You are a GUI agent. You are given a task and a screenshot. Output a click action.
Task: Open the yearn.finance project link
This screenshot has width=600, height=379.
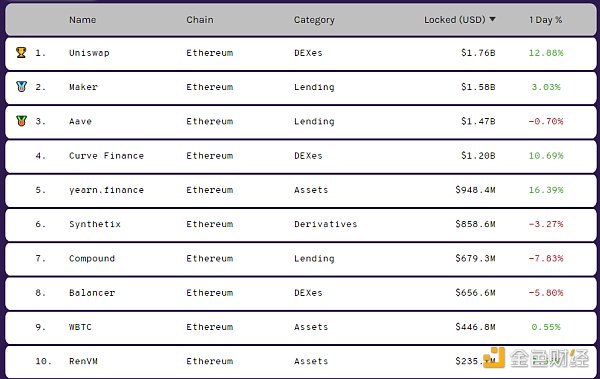(x=106, y=190)
